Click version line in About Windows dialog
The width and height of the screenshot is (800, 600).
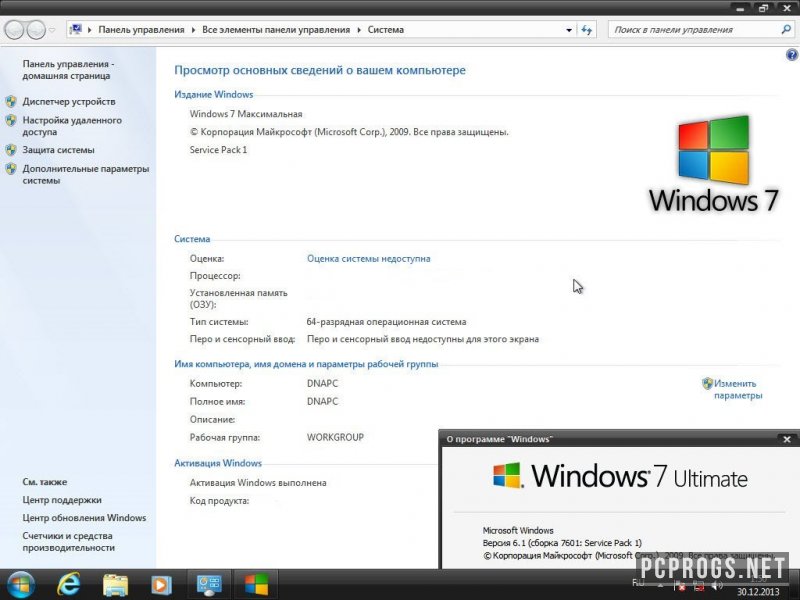pyautogui.click(x=562, y=543)
